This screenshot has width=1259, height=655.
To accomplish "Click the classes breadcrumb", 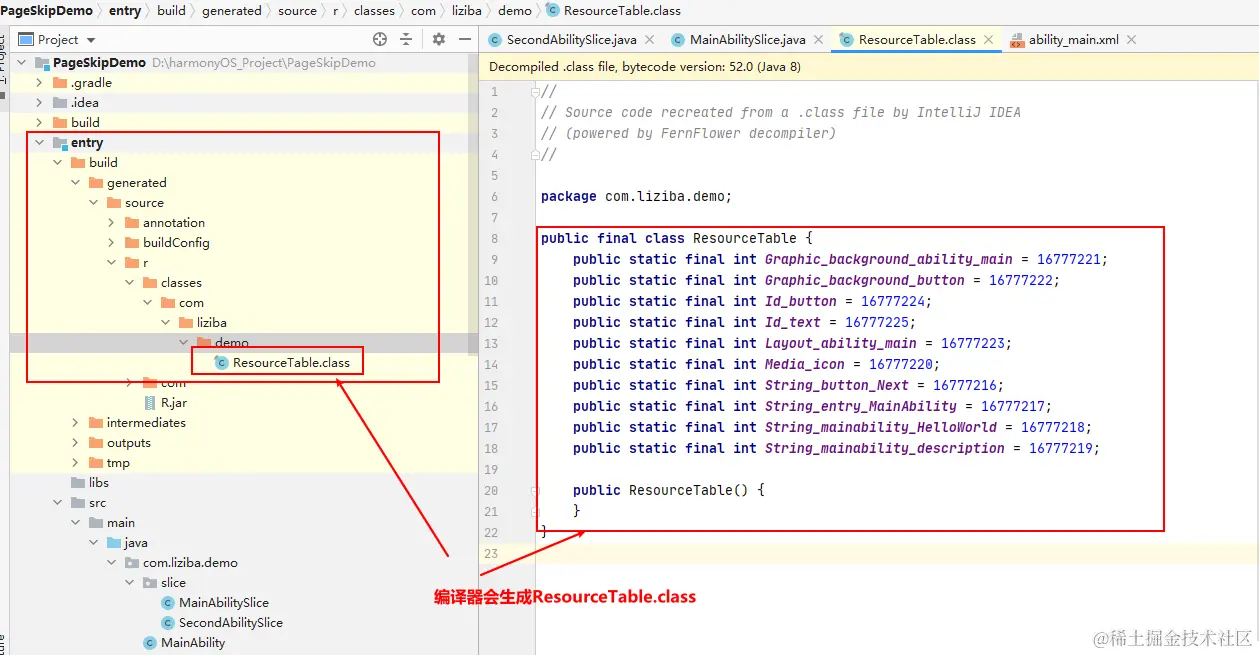I will tap(374, 11).
